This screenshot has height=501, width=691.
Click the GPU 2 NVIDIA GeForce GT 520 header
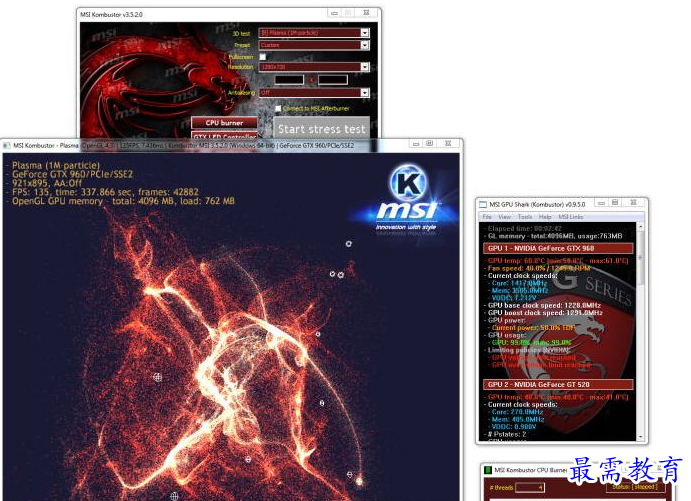pos(558,385)
